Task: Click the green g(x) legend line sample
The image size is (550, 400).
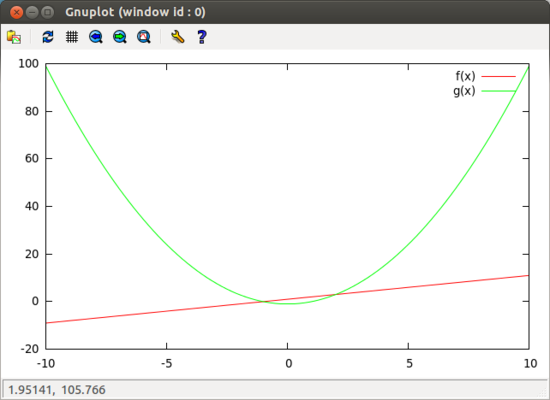Action: click(498, 91)
